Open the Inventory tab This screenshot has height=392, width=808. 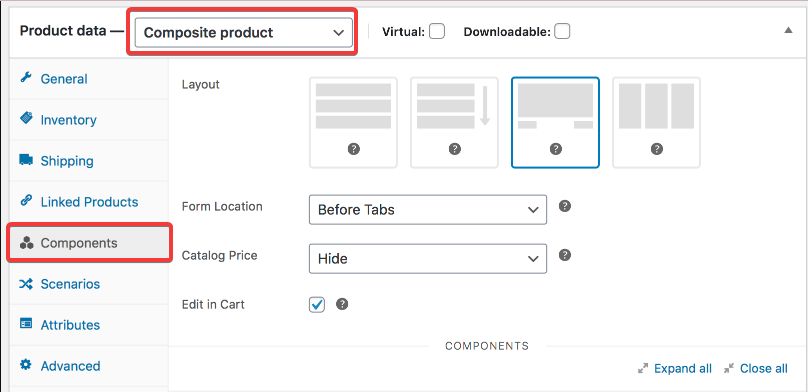pos(89,120)
